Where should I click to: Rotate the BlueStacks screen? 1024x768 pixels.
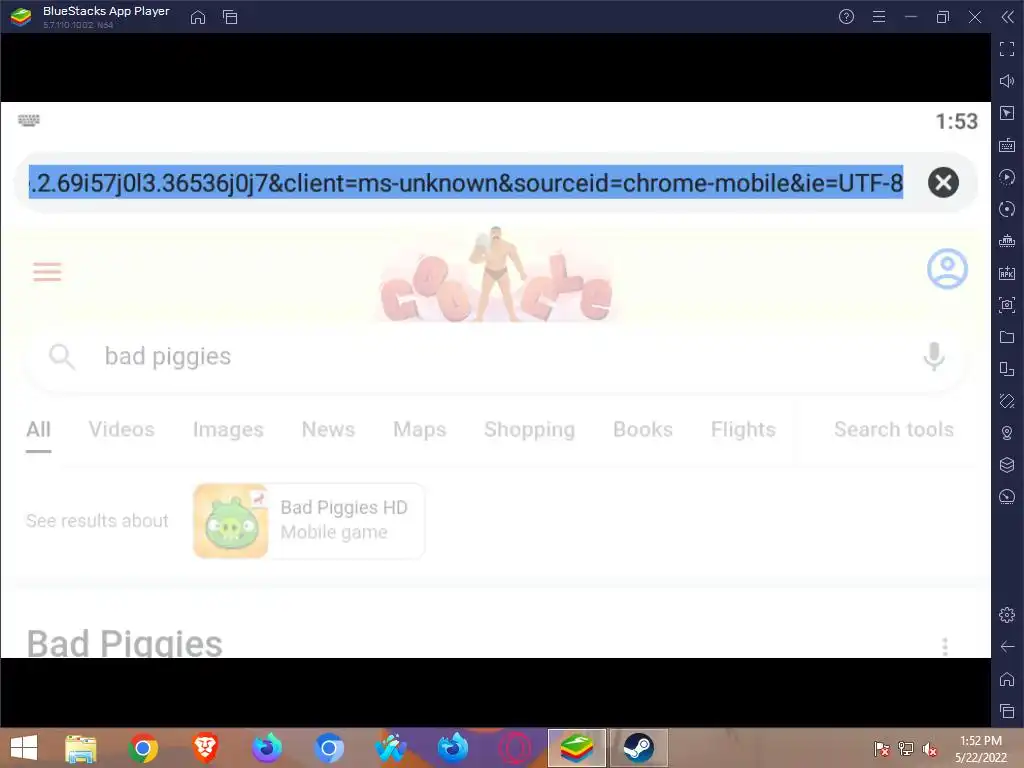pos(1006,401)
